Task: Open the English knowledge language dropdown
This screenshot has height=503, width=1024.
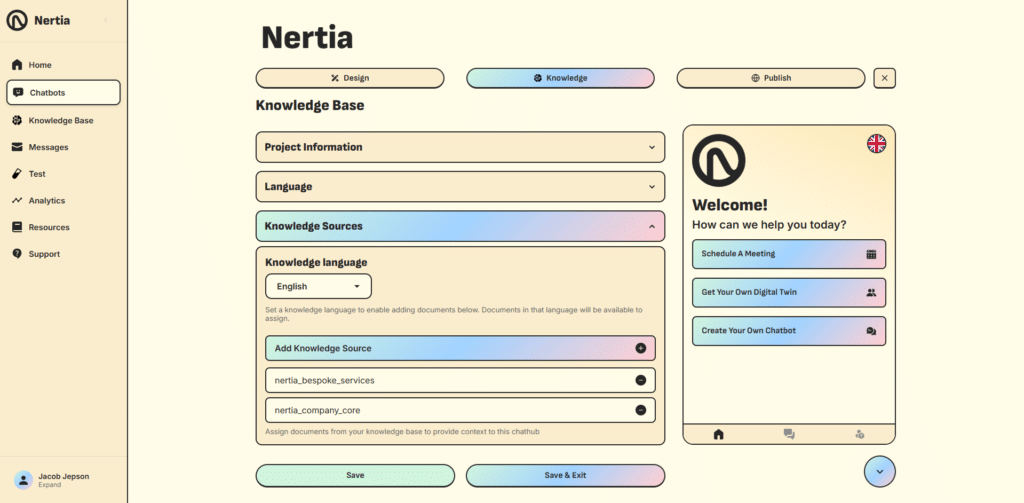Action: [319, 286]
